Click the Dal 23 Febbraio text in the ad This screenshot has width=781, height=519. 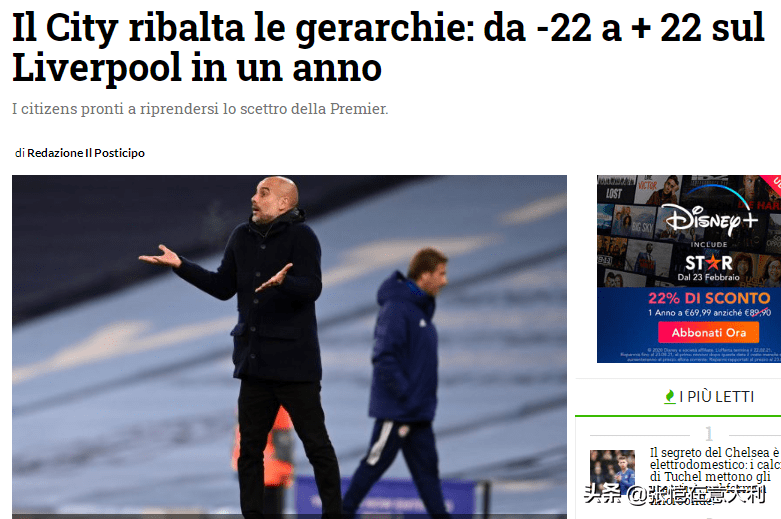[x=708, y=277]
